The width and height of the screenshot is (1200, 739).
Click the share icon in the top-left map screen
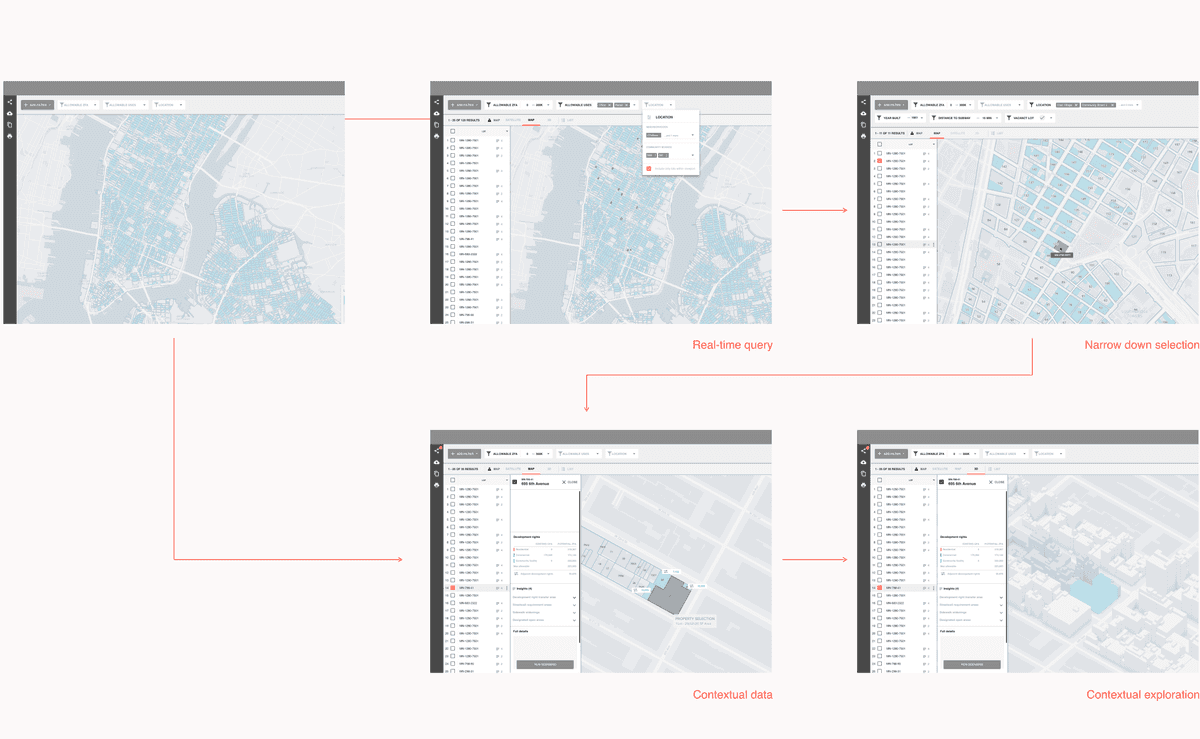[x=9, y=102]
